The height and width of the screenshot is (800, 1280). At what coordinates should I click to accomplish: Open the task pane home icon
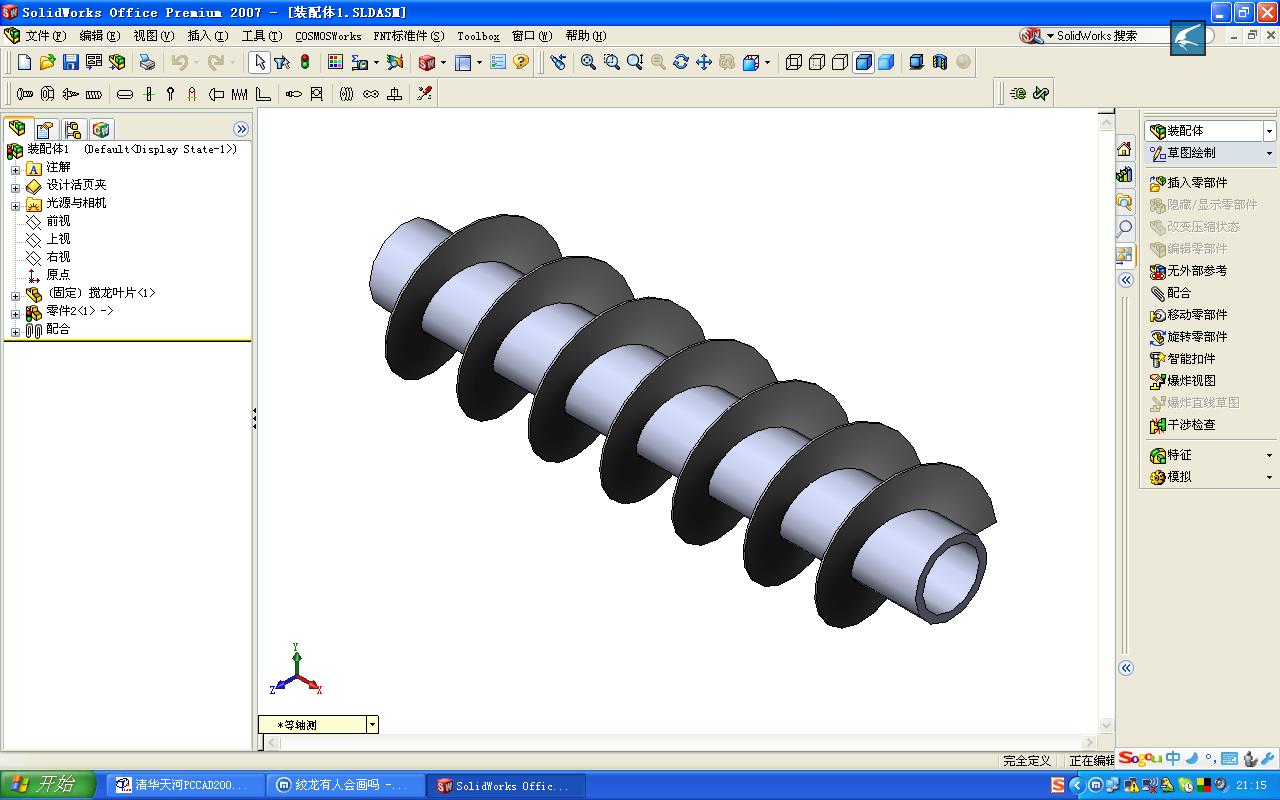(1124, 149)
